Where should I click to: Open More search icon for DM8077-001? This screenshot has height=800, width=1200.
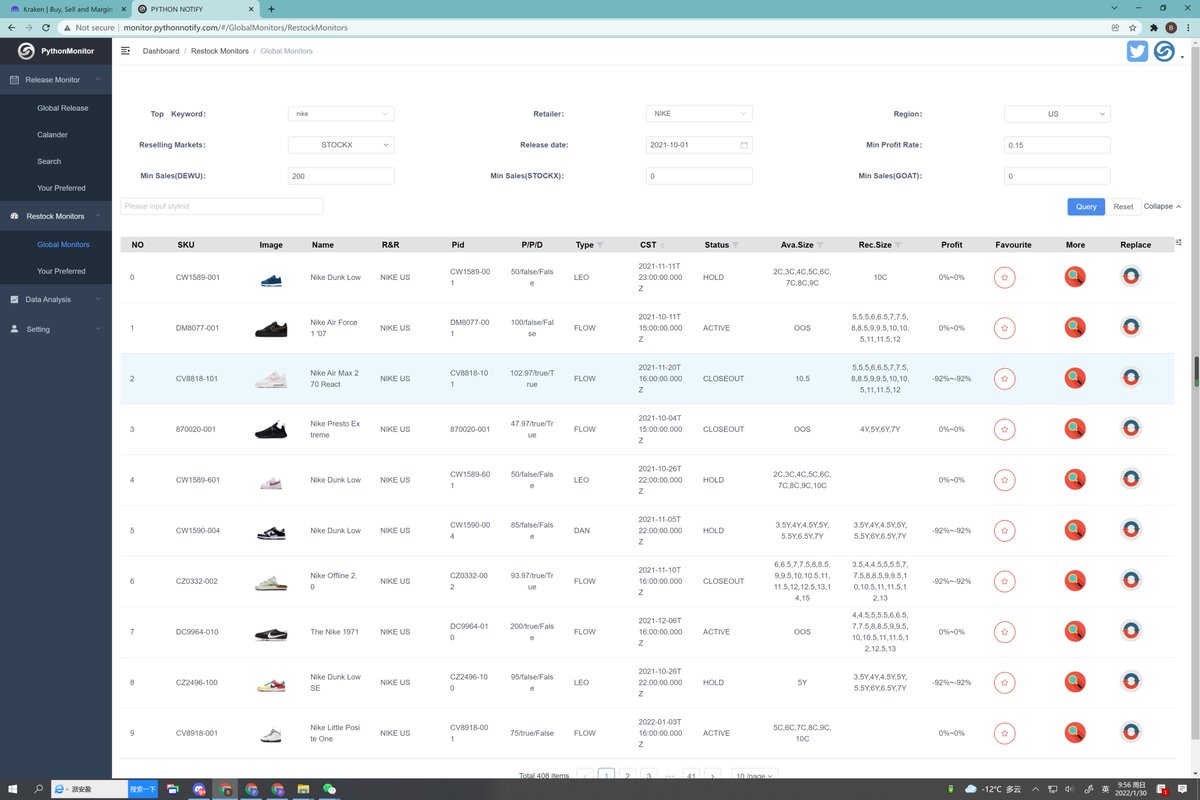point(1075,327)
